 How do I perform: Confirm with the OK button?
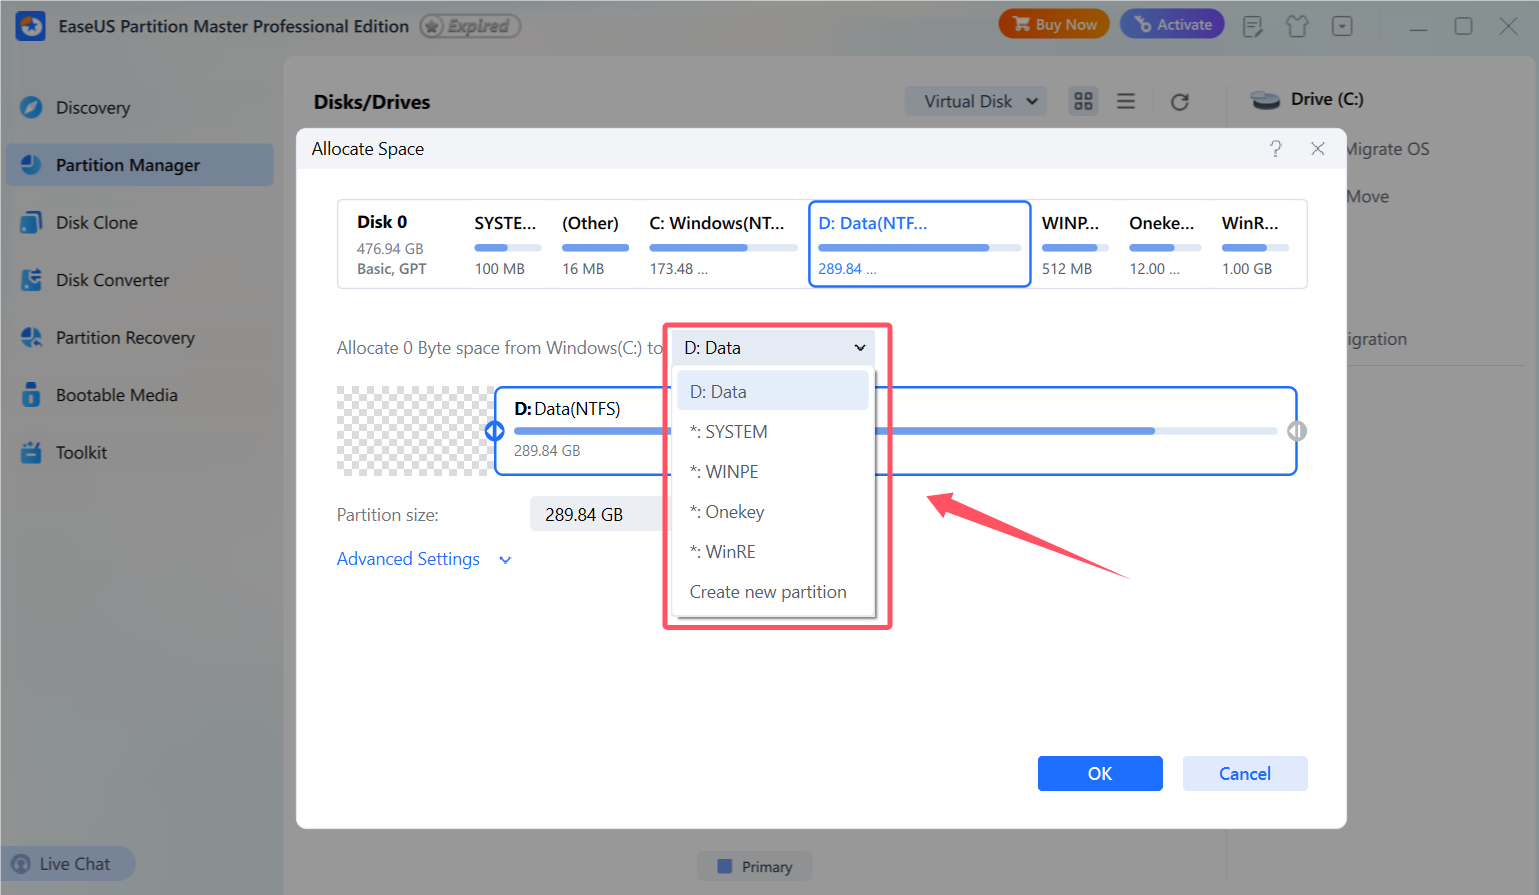1100,774
